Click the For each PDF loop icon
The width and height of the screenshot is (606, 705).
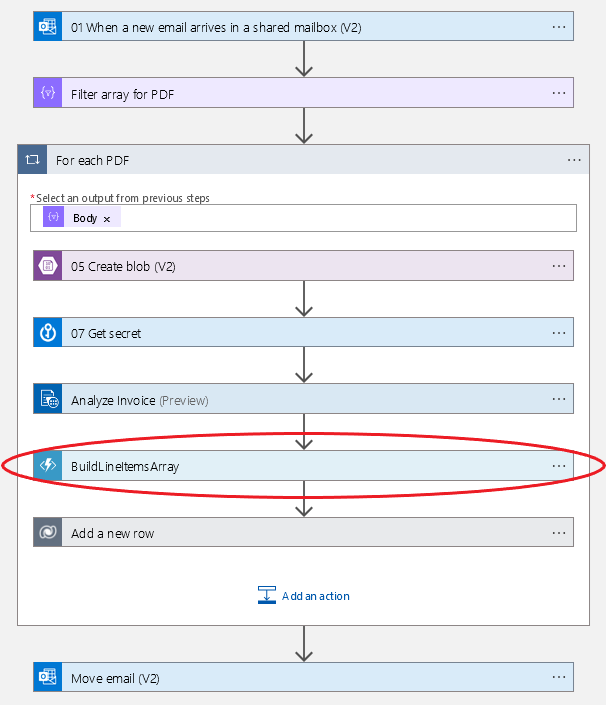pos(32,160)
